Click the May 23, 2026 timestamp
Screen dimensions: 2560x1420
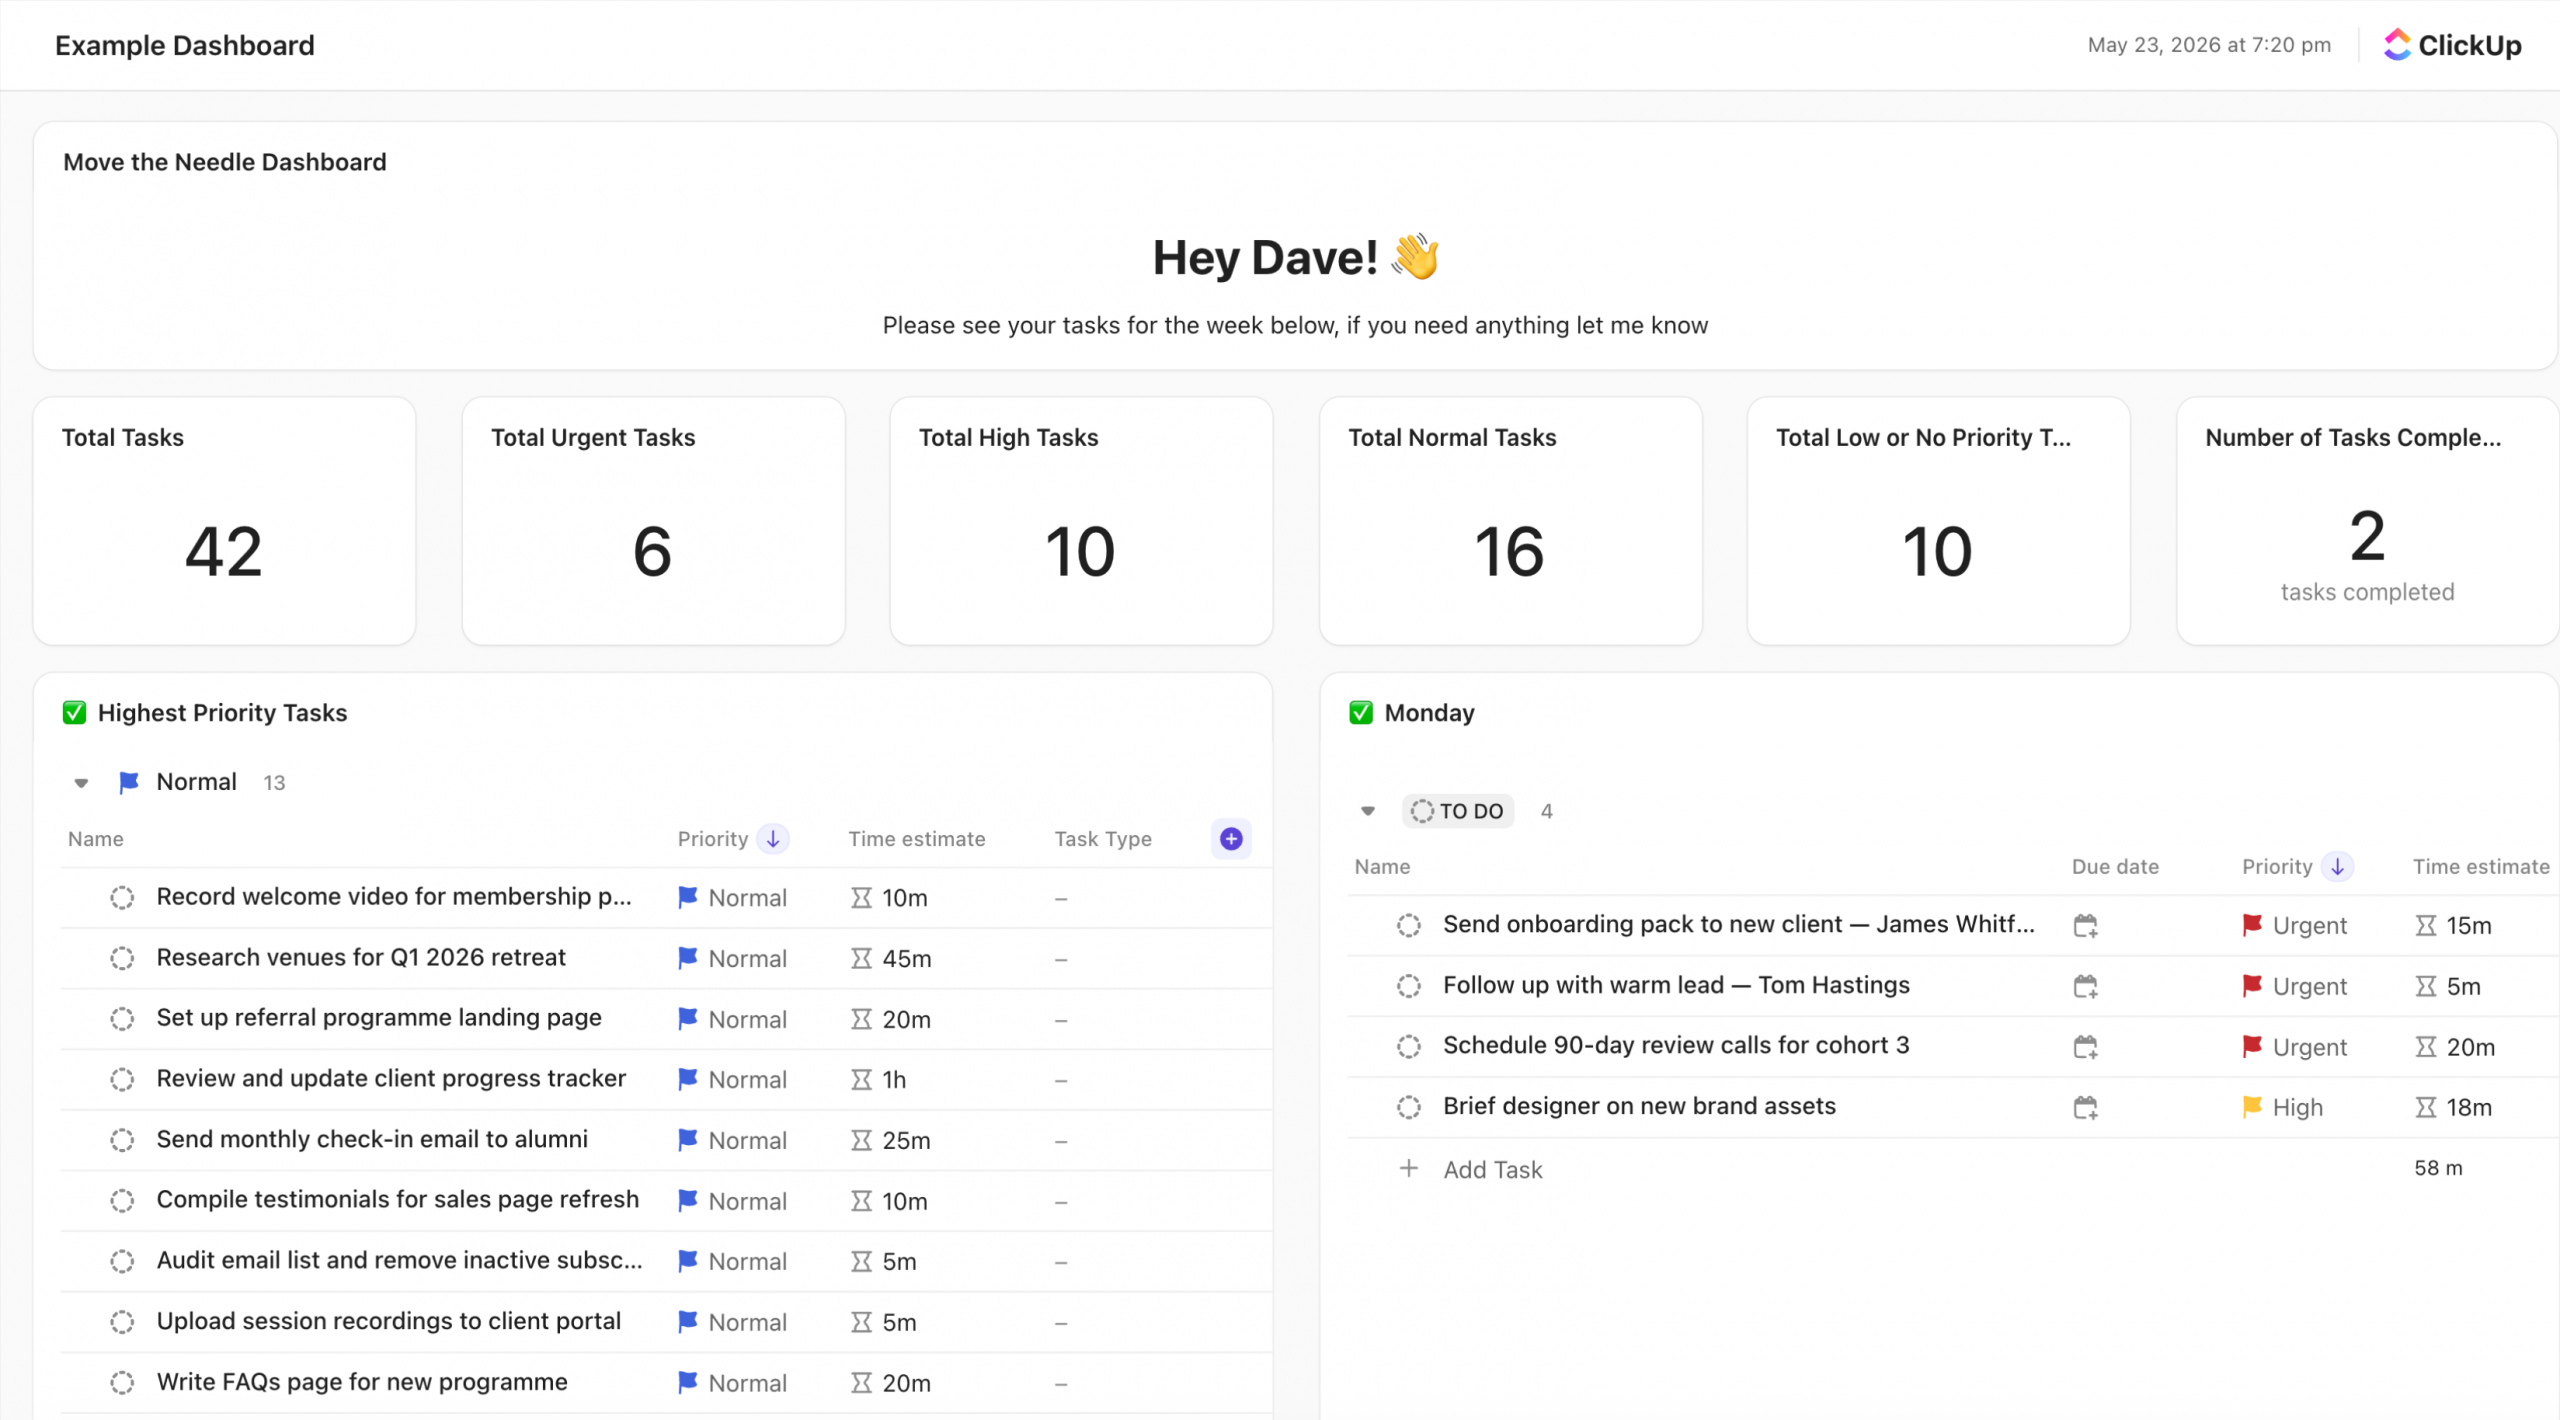pyautogui.click(x=2209, y=45)
